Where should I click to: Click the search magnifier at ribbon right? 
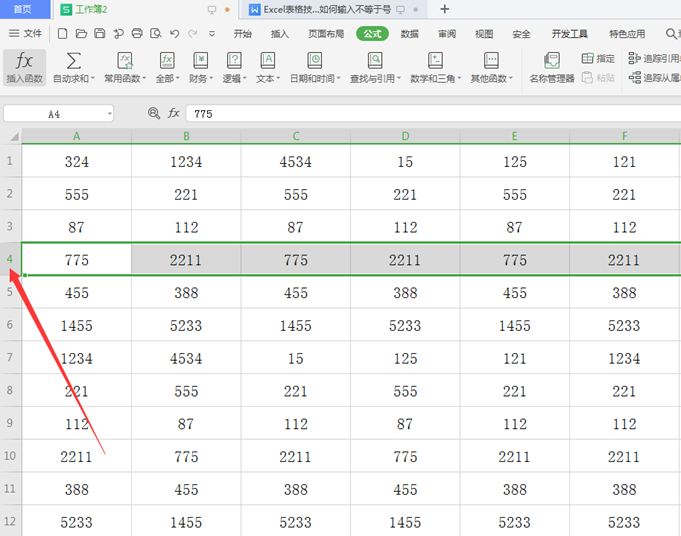click(x=671, y=33)
